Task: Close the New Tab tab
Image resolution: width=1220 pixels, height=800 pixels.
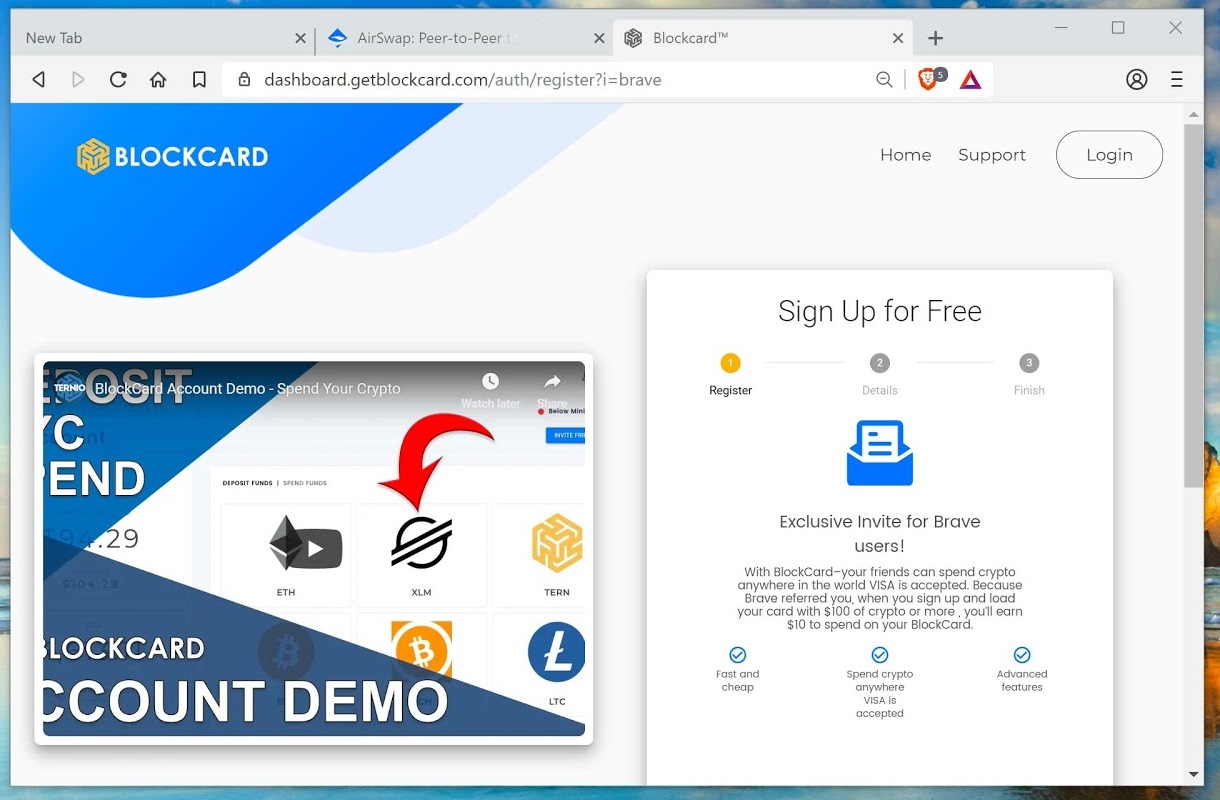Action: pyautogui.click(x=300, y=38)
